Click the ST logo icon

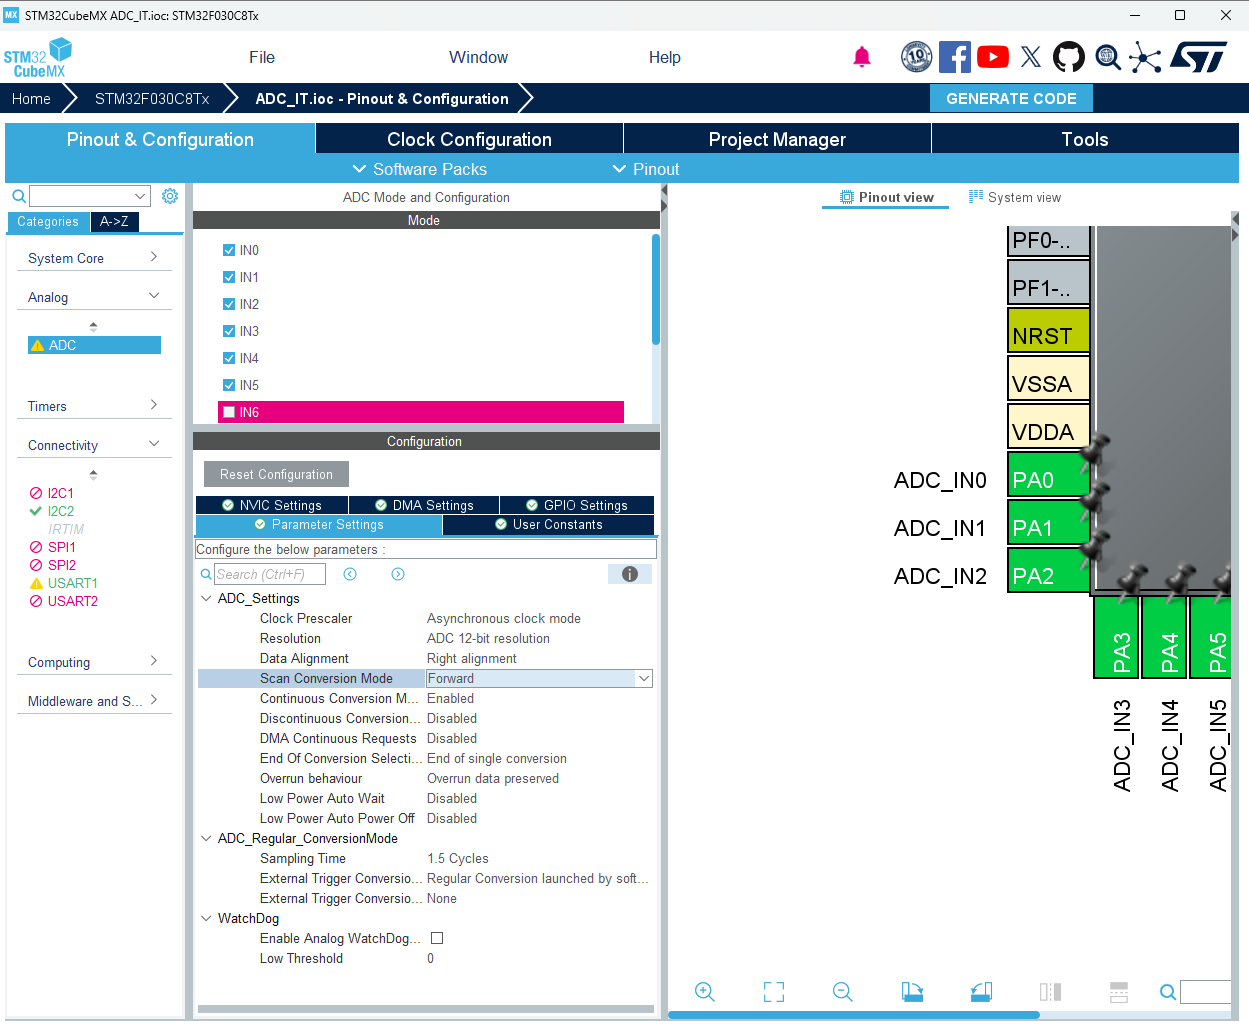[1198, 57]
